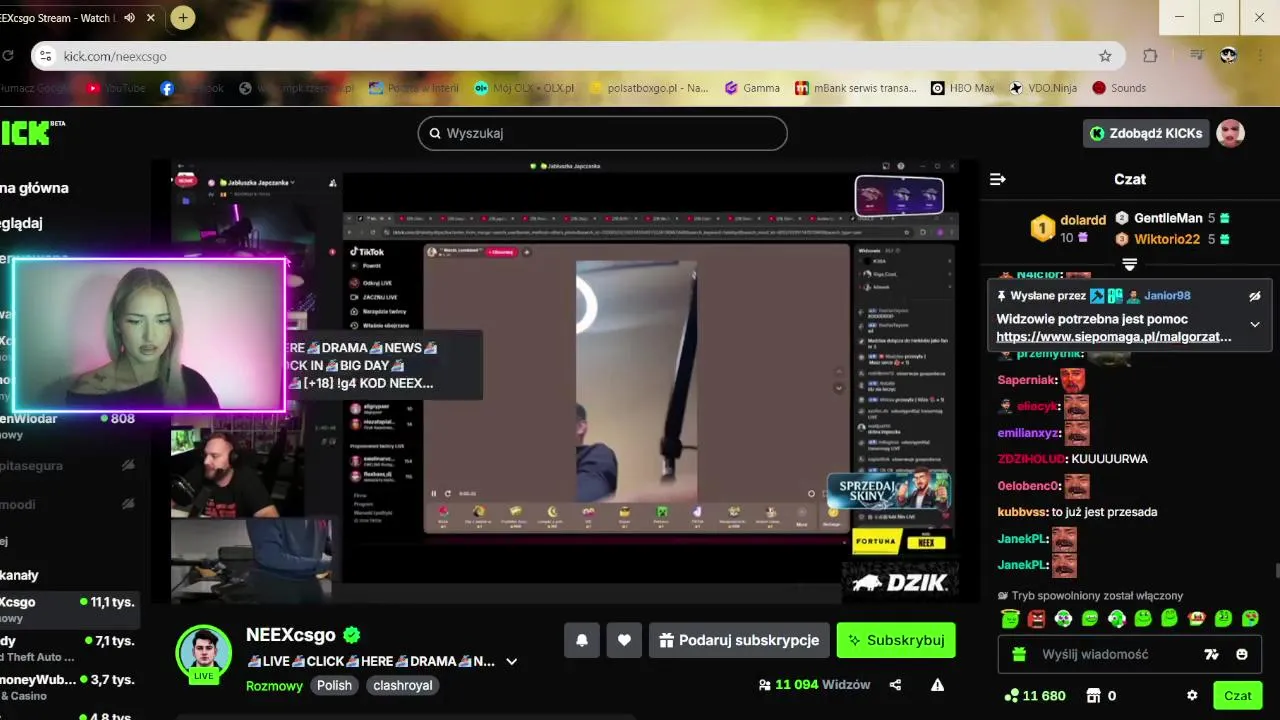Open the 7TV emote icon in message box

tap(1212, 654)
